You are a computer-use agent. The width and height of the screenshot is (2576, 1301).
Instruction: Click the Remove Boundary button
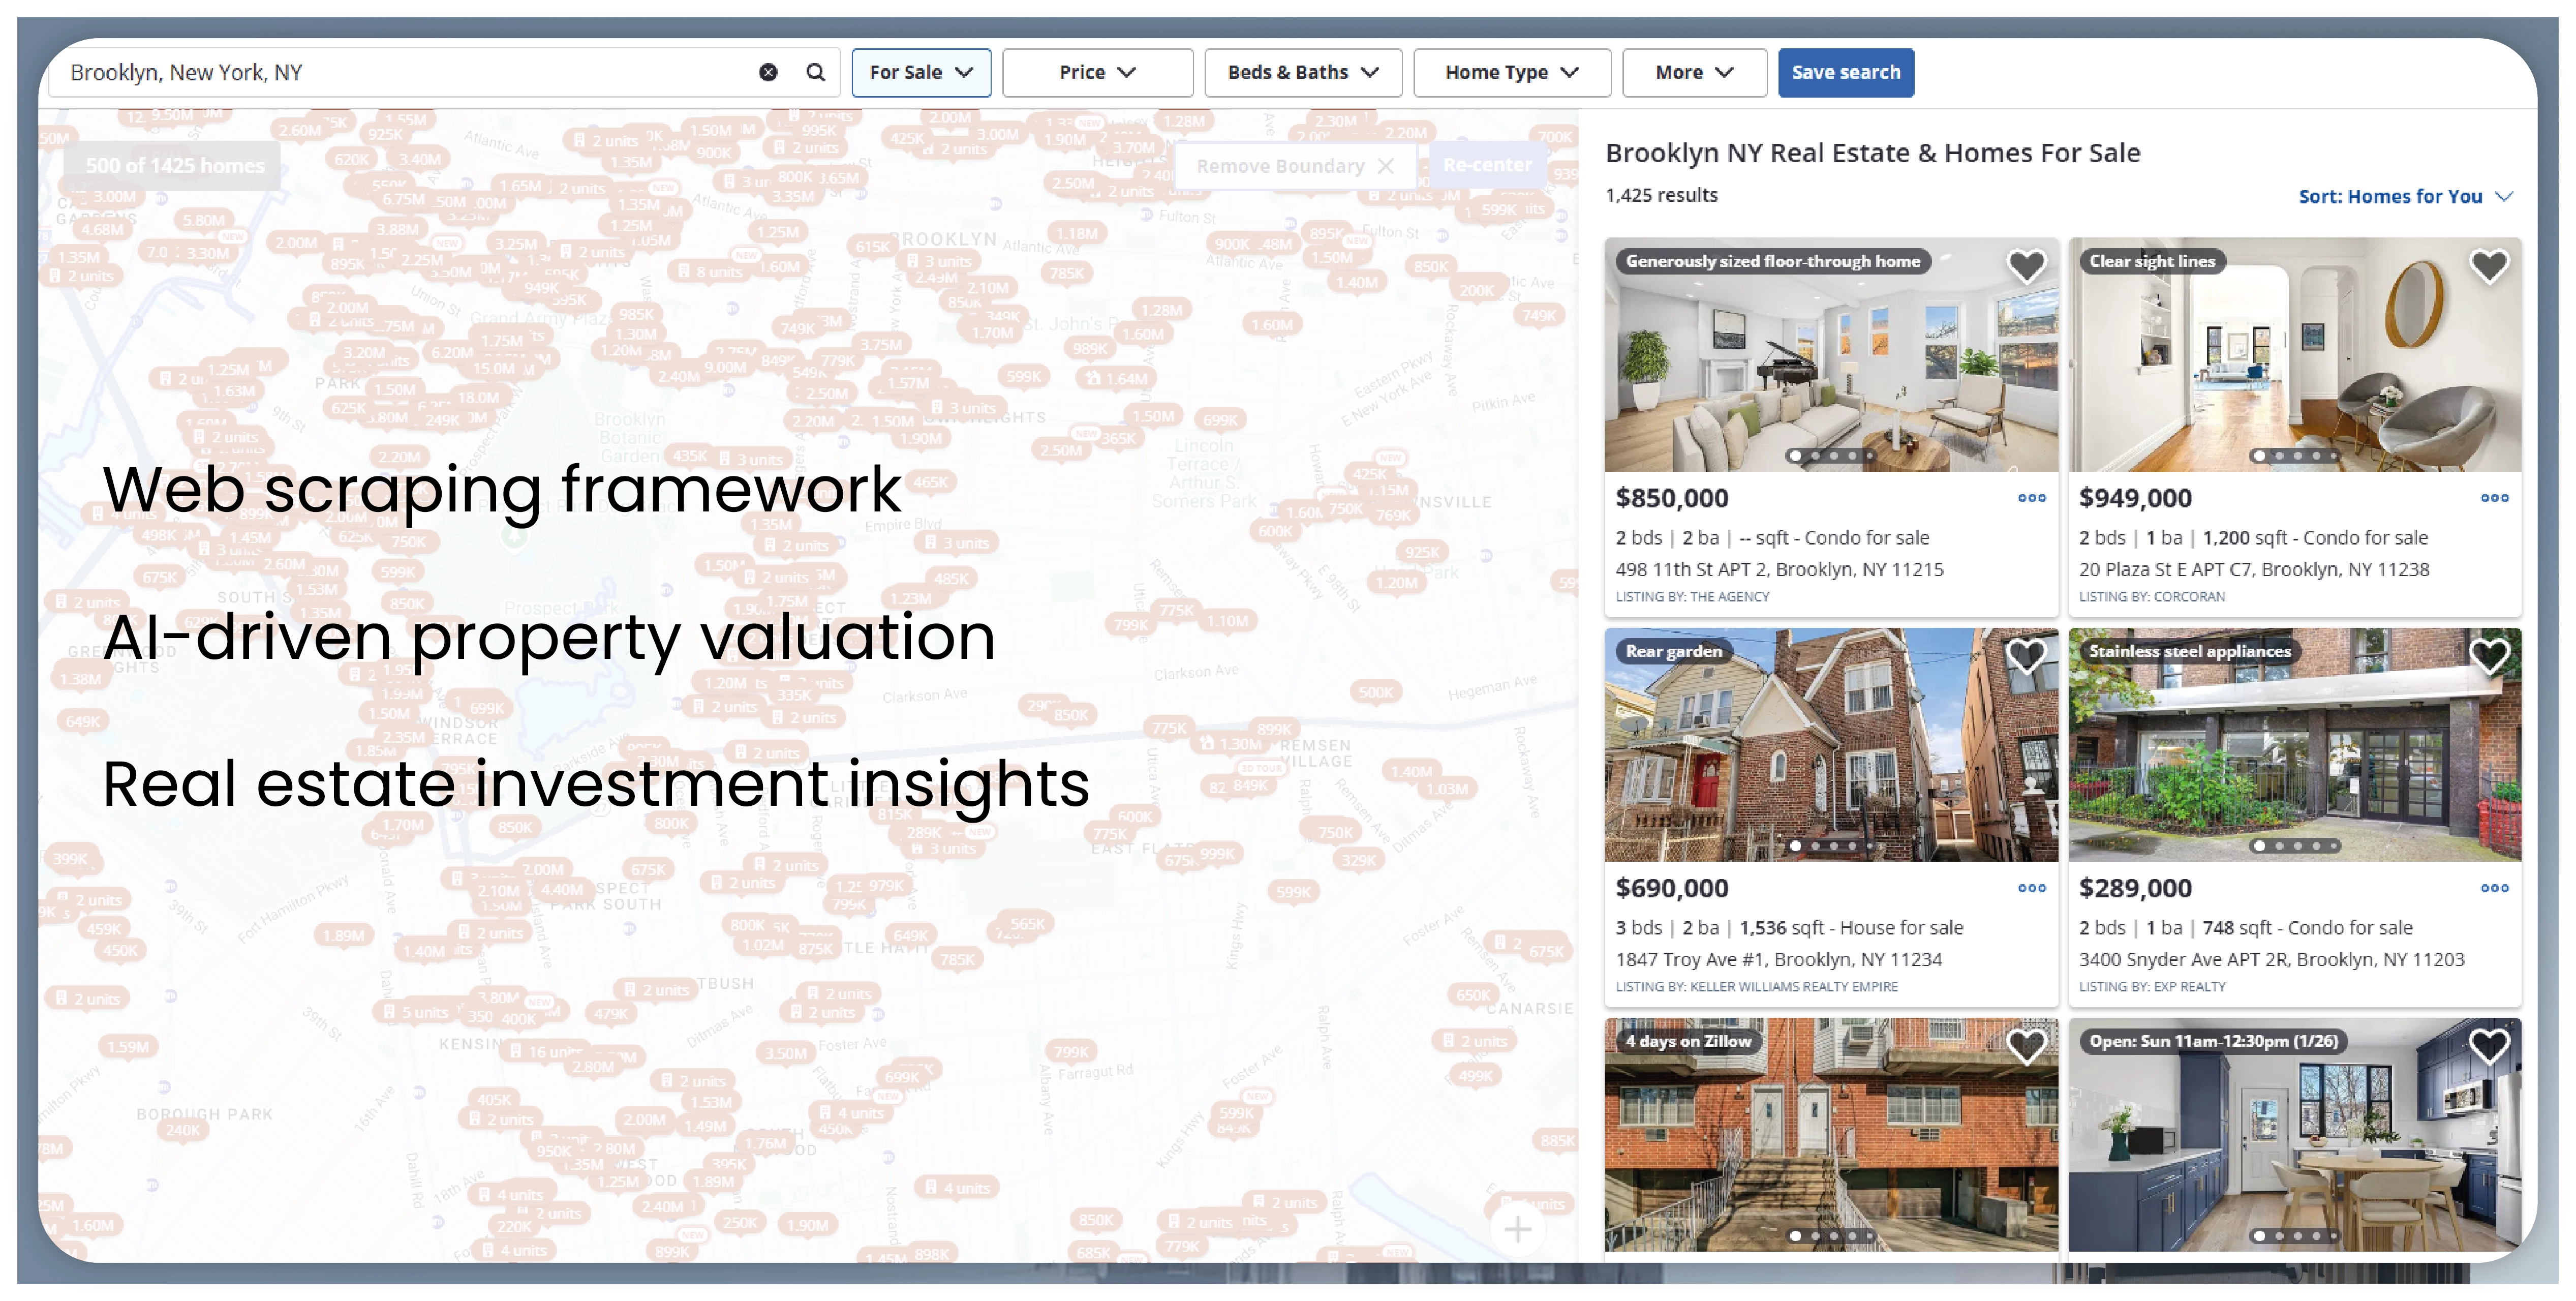(x=1294, y=166)
